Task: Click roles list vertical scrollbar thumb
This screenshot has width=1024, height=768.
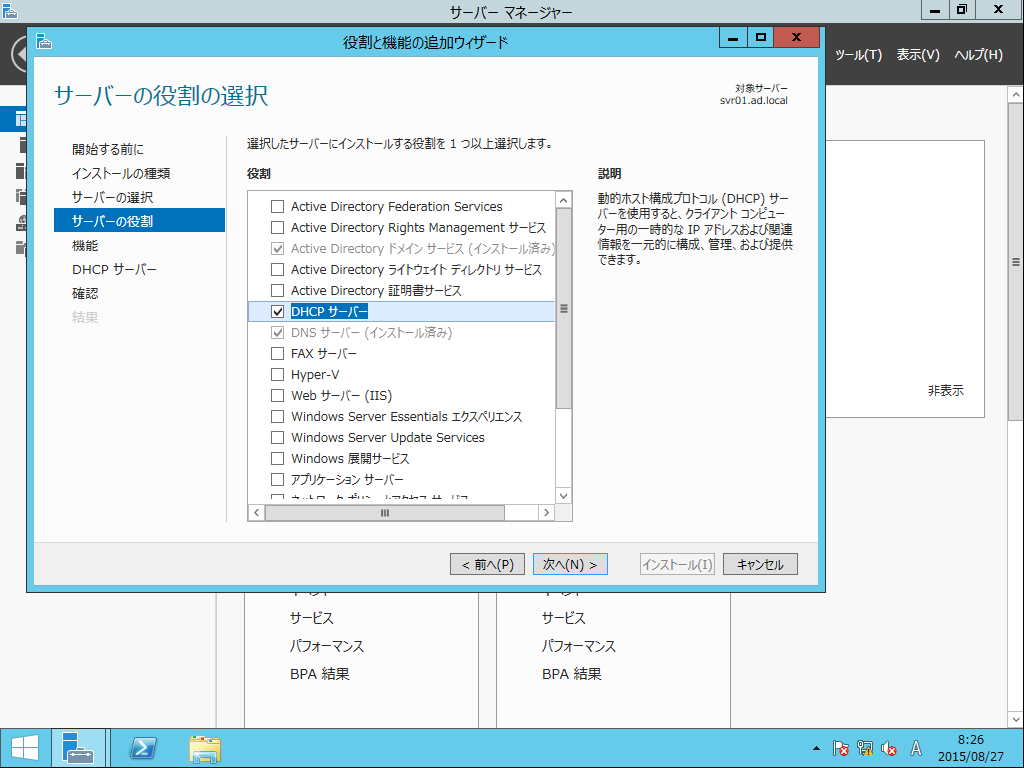Action: (x=564, y=308)
